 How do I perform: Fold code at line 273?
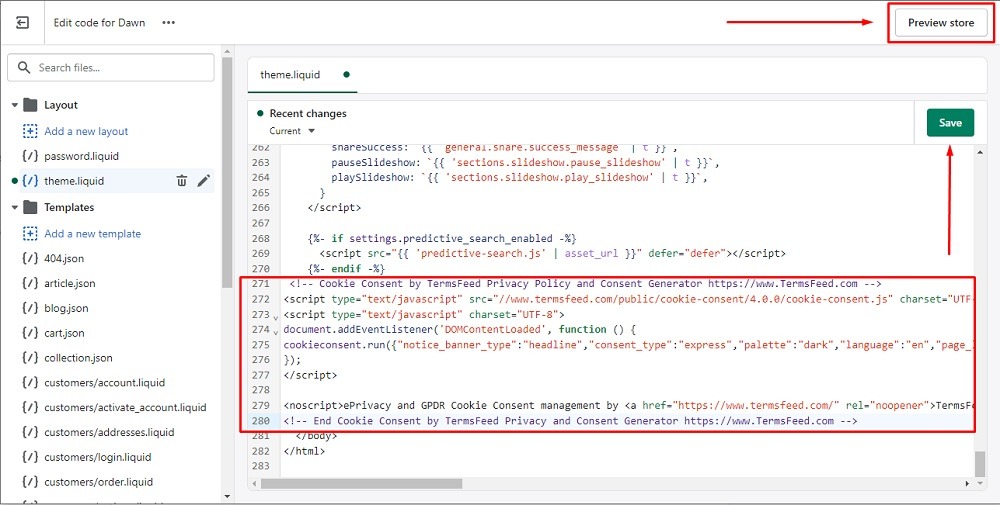[276, 316]
